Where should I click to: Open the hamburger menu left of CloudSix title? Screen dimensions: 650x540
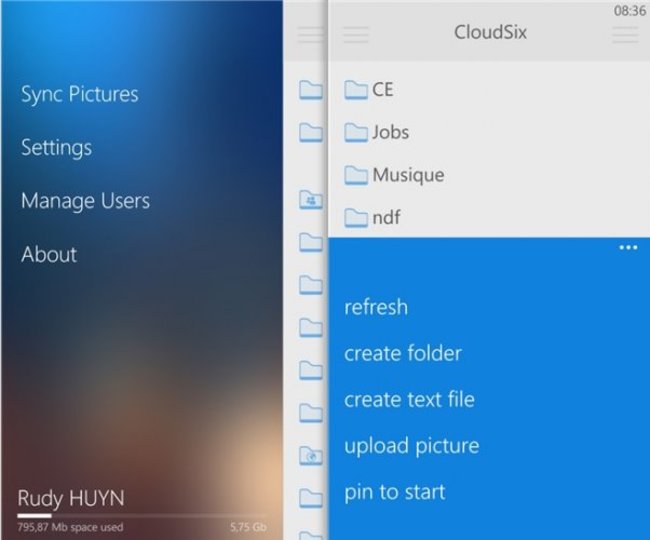[355, 34]
